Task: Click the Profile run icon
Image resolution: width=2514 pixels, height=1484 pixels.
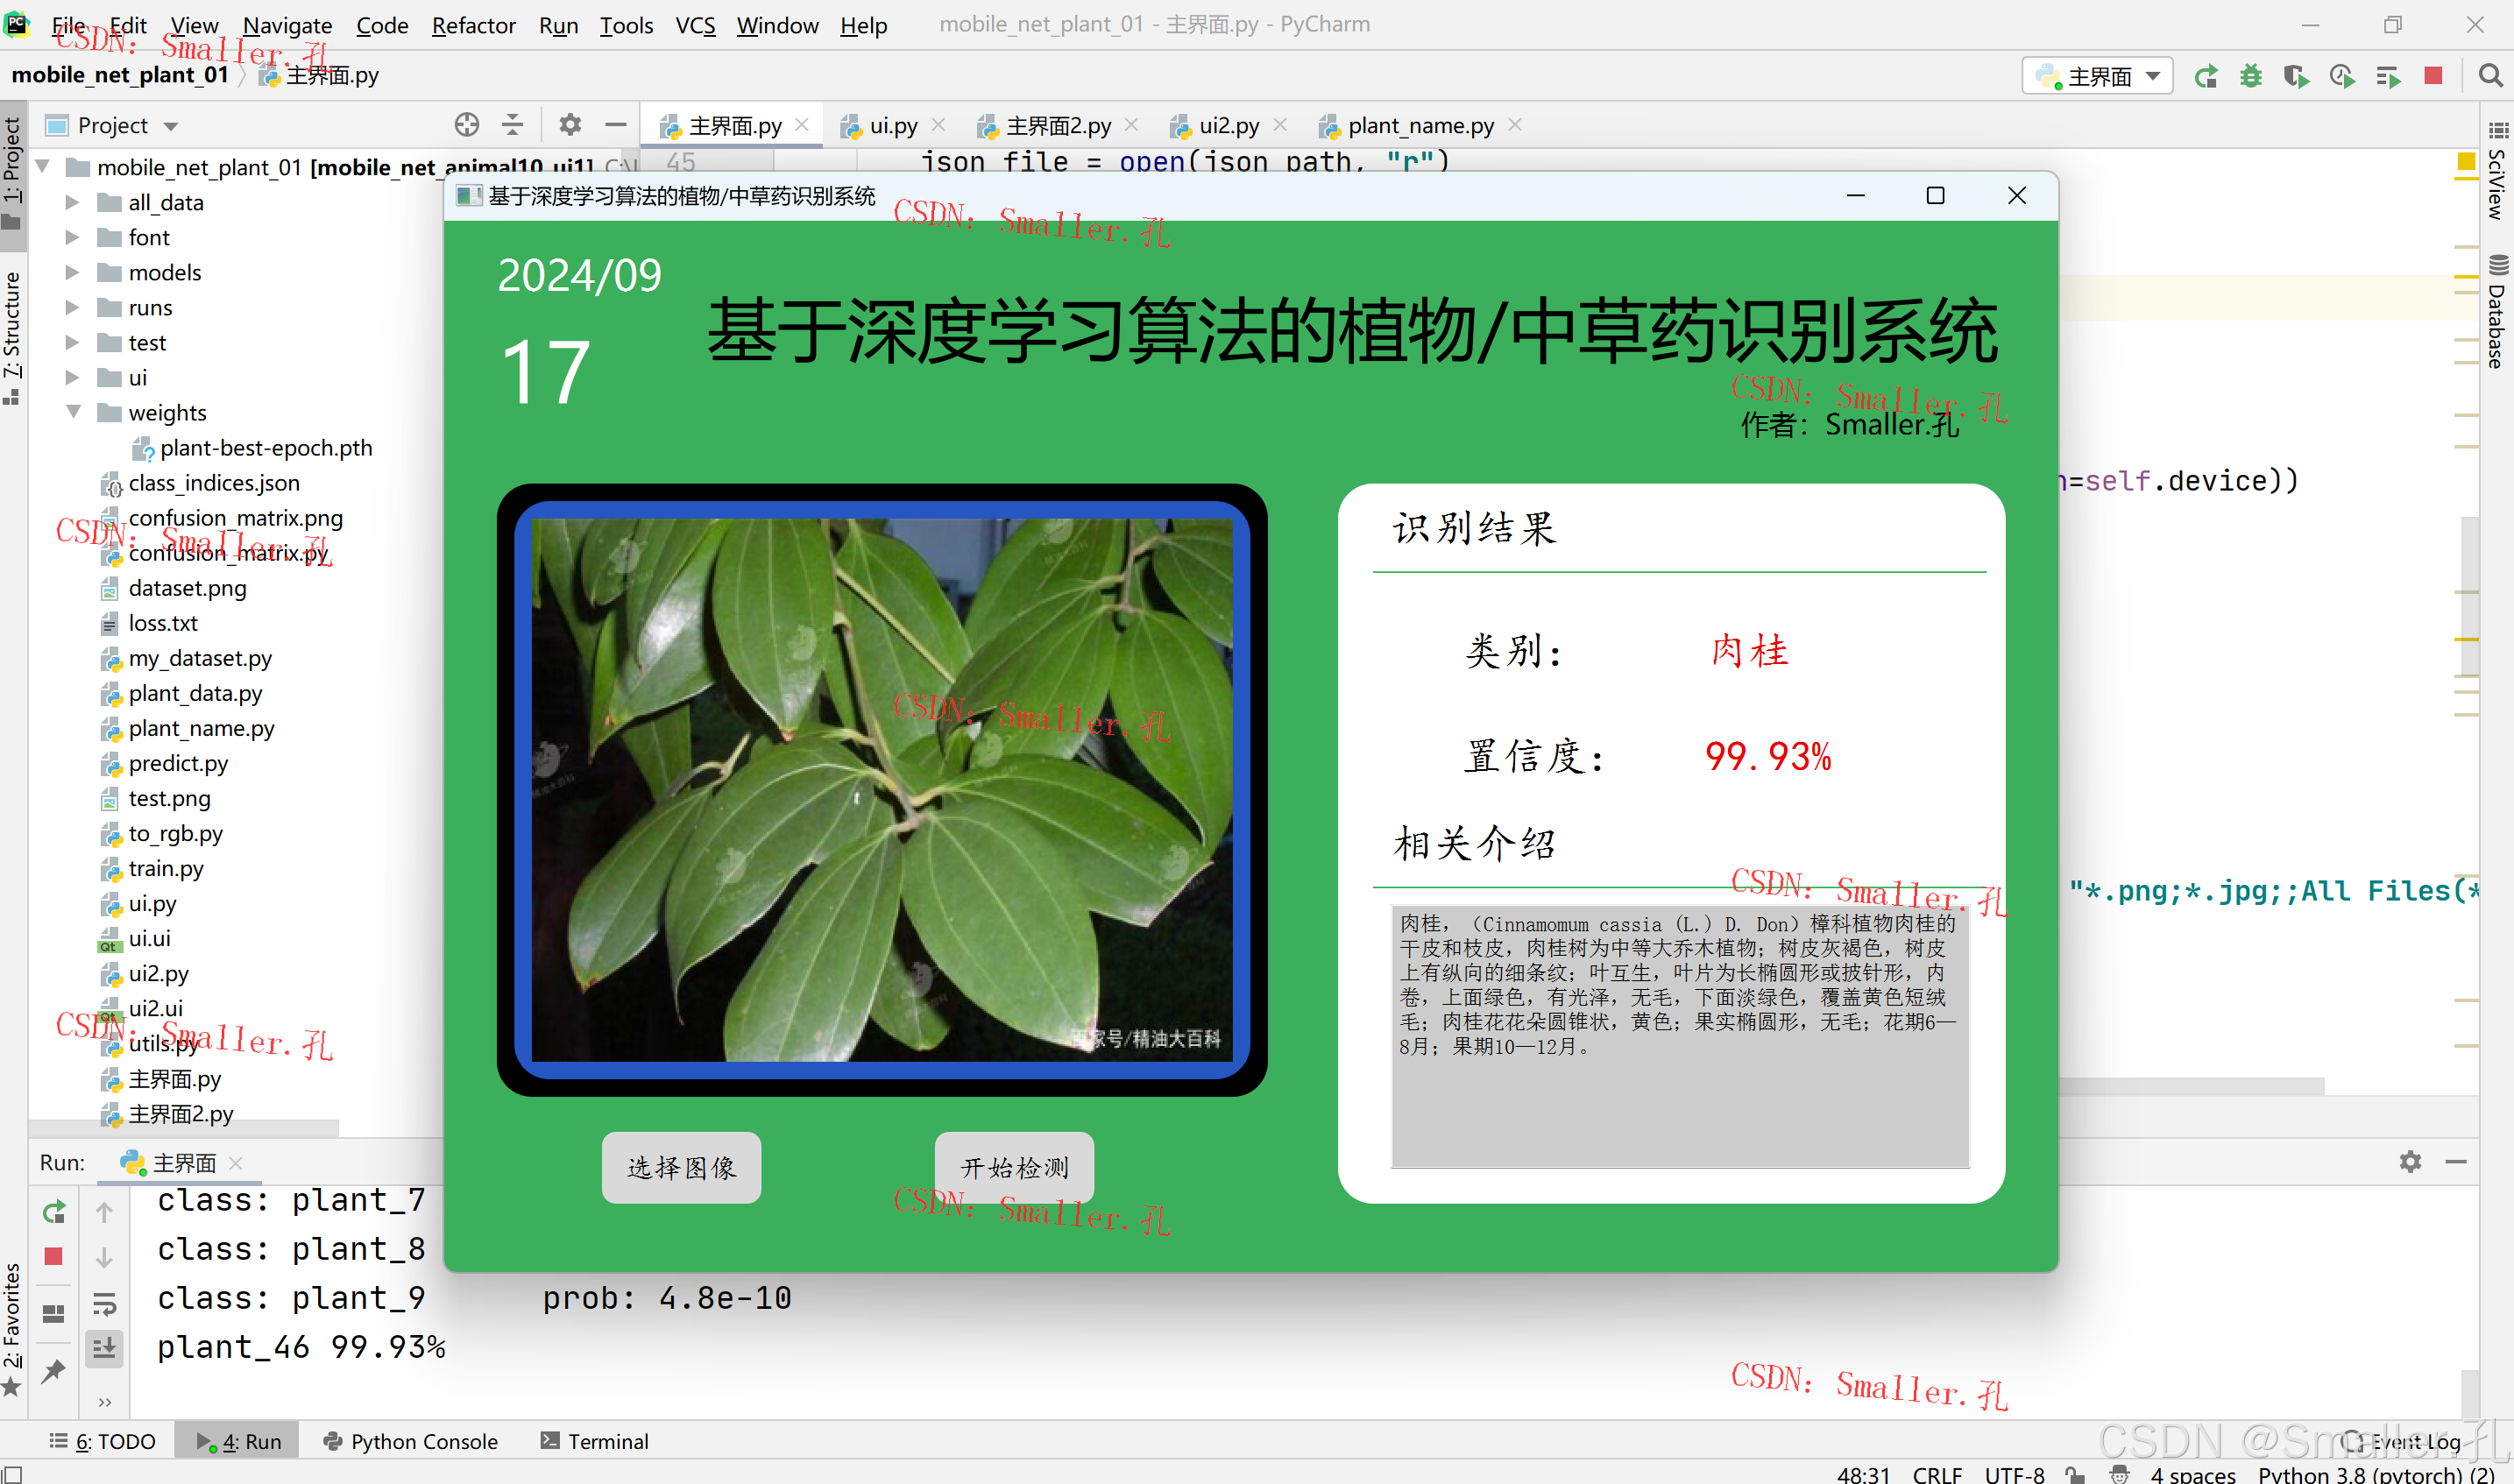Action: (x=2341, y=76)
